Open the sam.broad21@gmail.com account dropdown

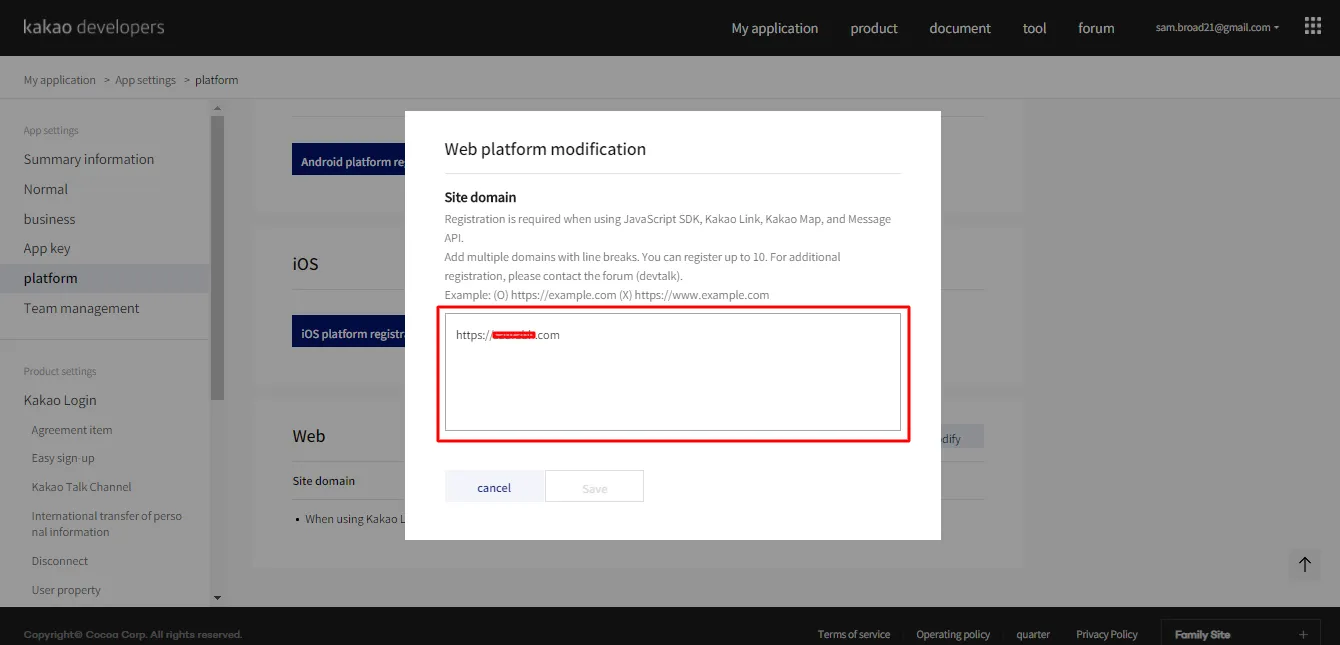(1217, 28)
